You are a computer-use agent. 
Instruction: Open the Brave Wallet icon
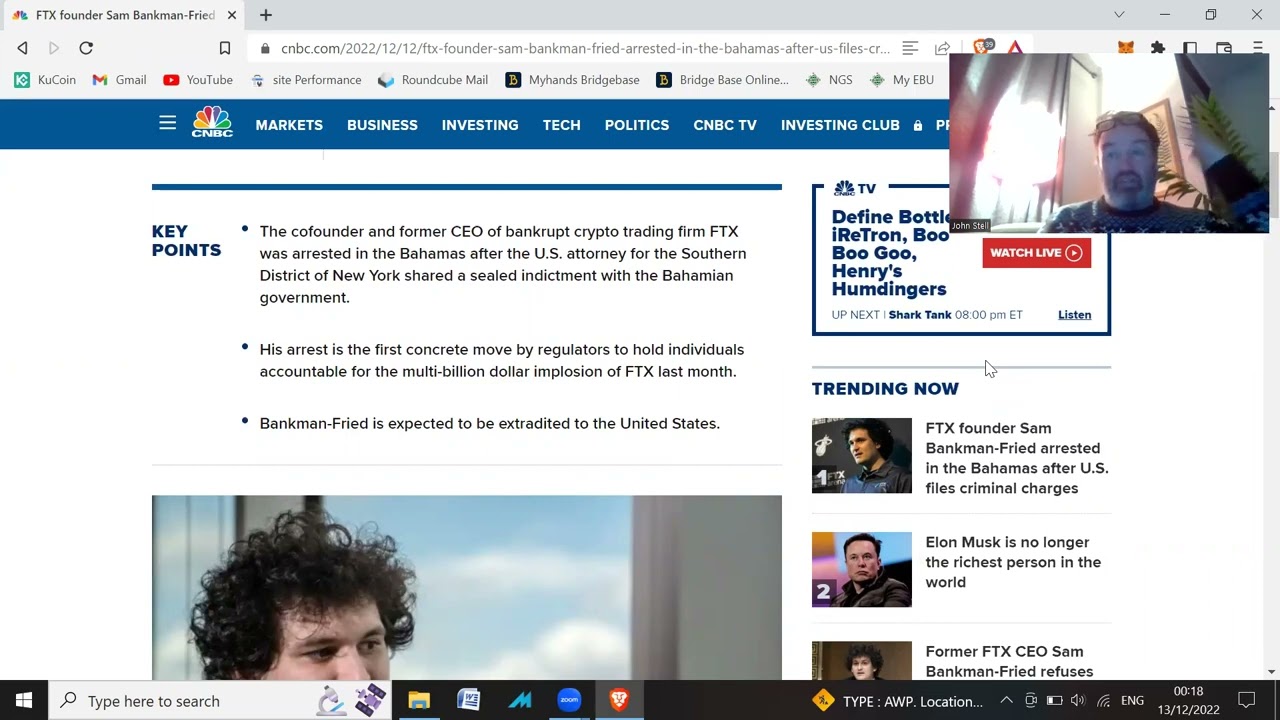pyautogui.click(x=1224, y=48)
